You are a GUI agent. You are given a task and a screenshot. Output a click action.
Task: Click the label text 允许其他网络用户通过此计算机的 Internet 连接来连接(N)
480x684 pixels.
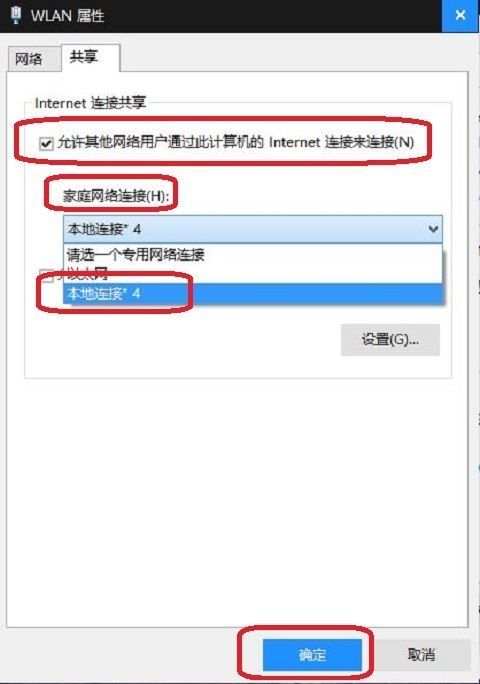[236, 142]
